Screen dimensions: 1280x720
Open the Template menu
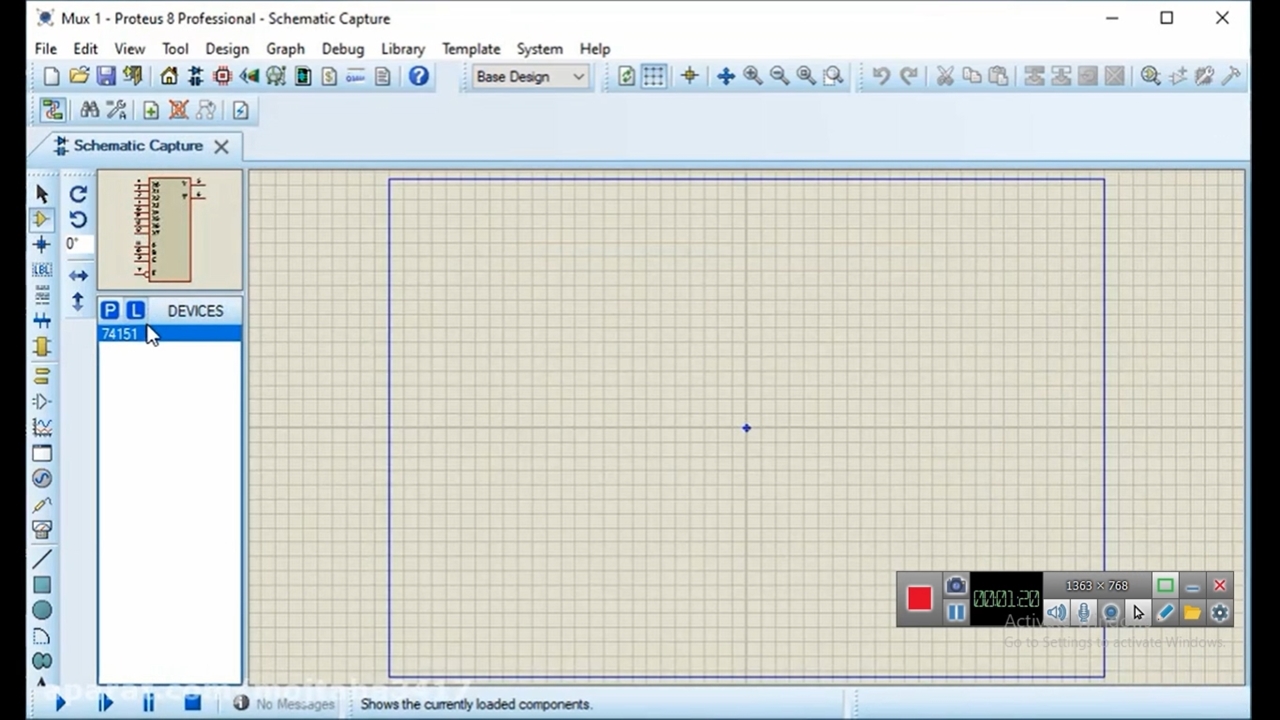(470, 49)
